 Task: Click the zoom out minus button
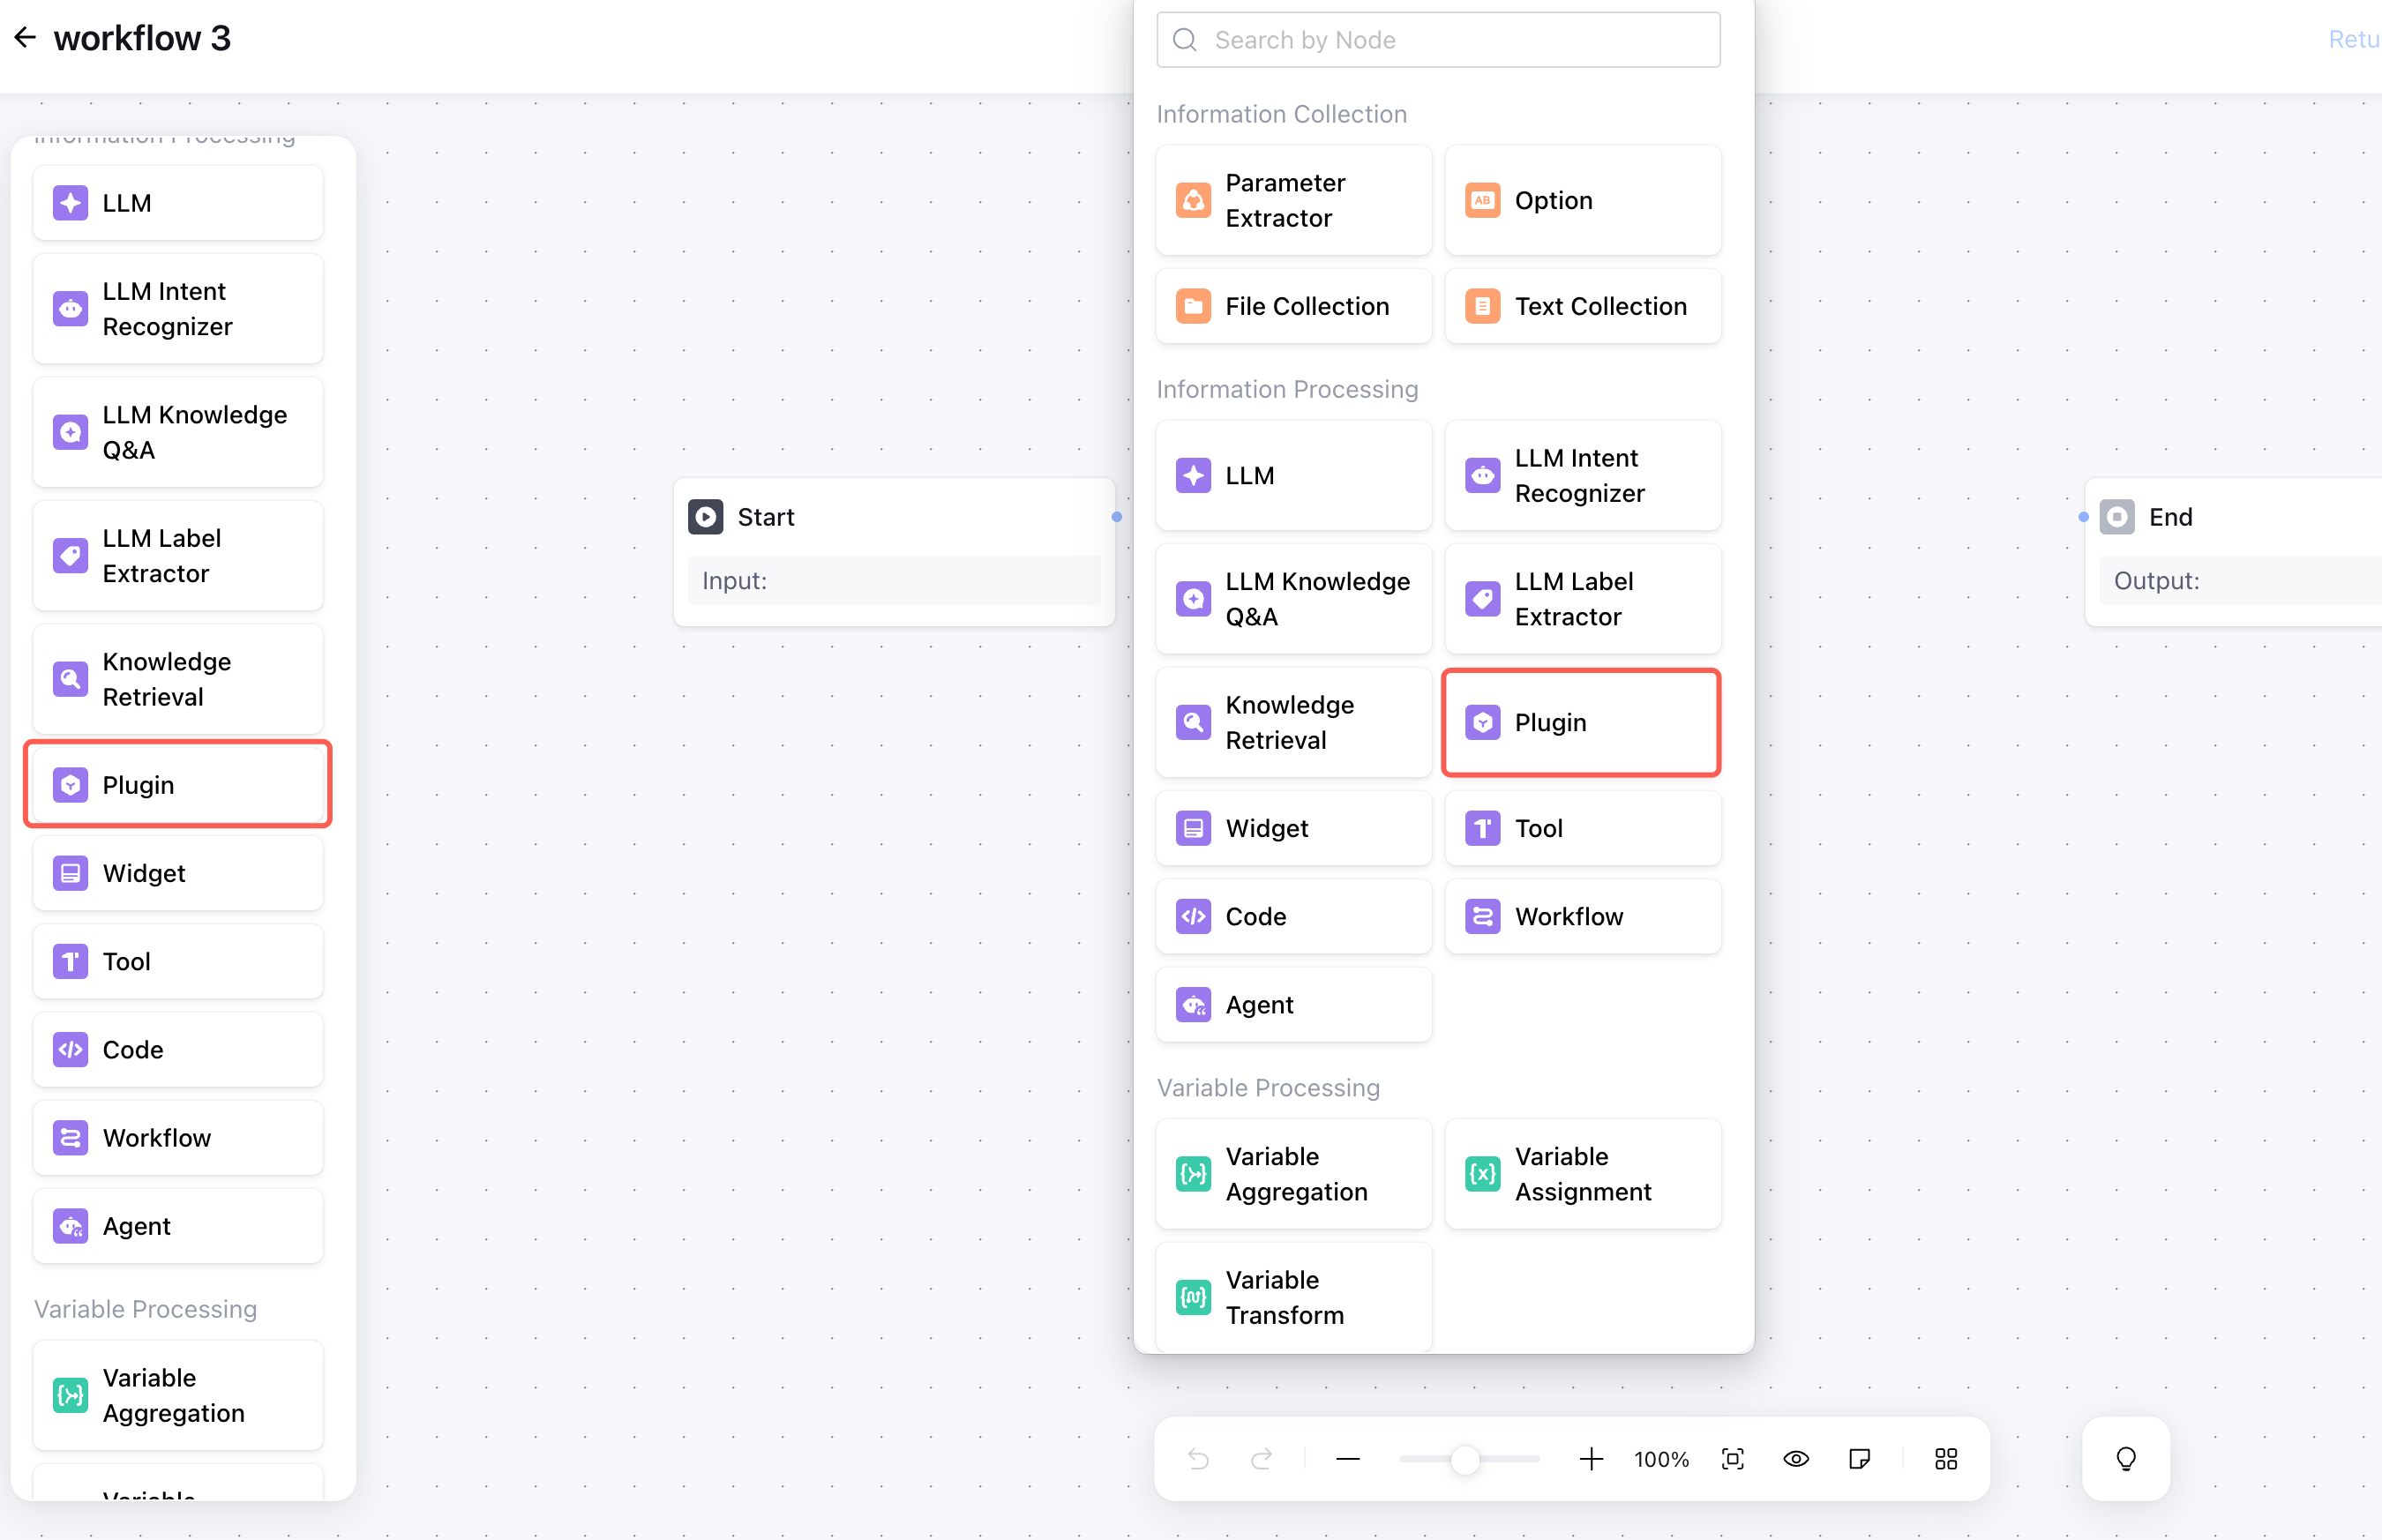click(1347, 1459)
